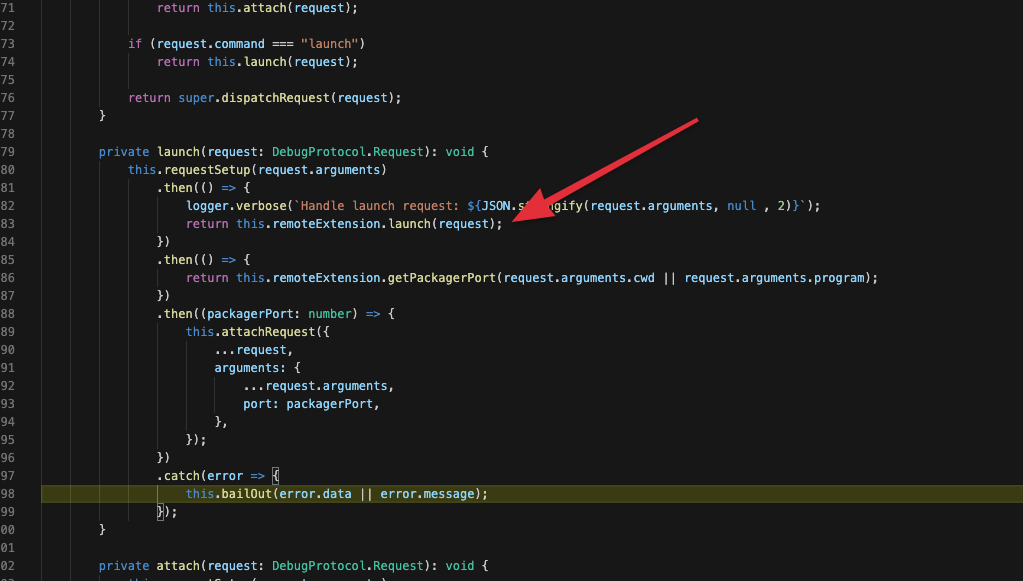Click '.then' on line 81

(x=175, y=188)
